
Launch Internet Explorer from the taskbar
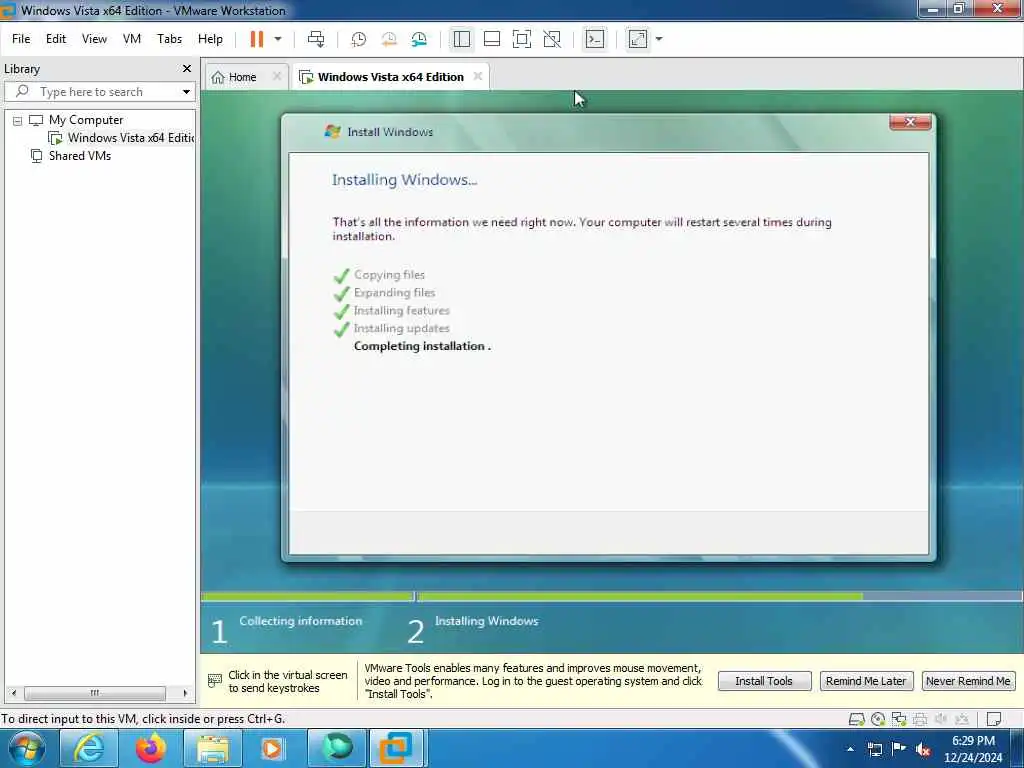pyautogui.click(x=89, y=748)
